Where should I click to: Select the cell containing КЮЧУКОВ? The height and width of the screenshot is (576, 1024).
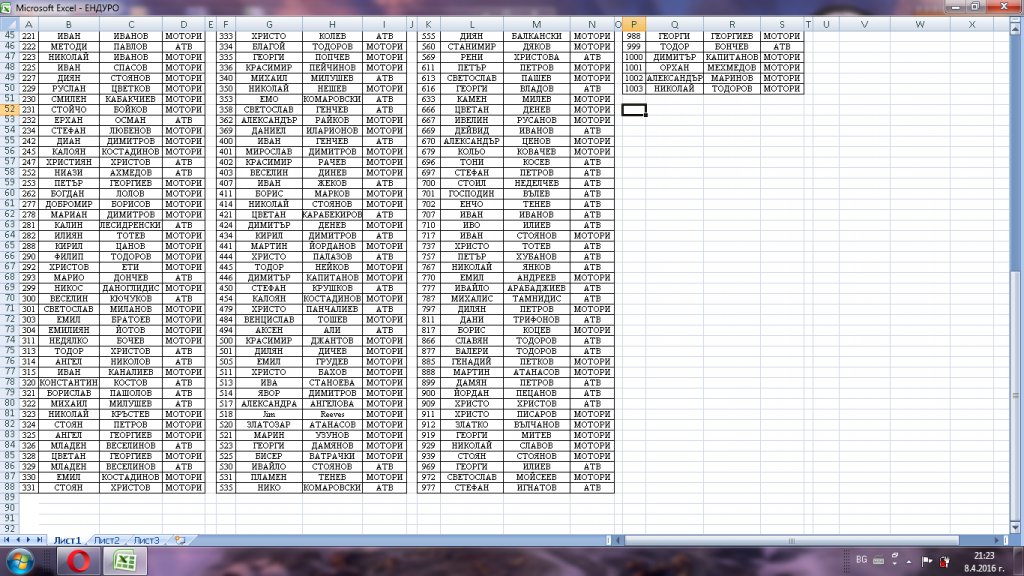click(x=131, y=298)
